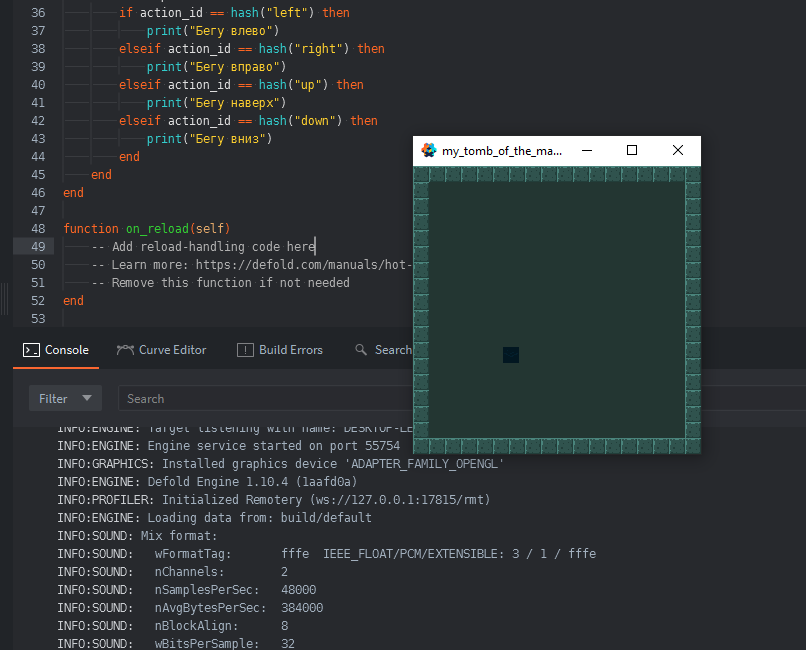Click line number 48 in the gutter
Screen dimensions: 806x650
(38, 229)
